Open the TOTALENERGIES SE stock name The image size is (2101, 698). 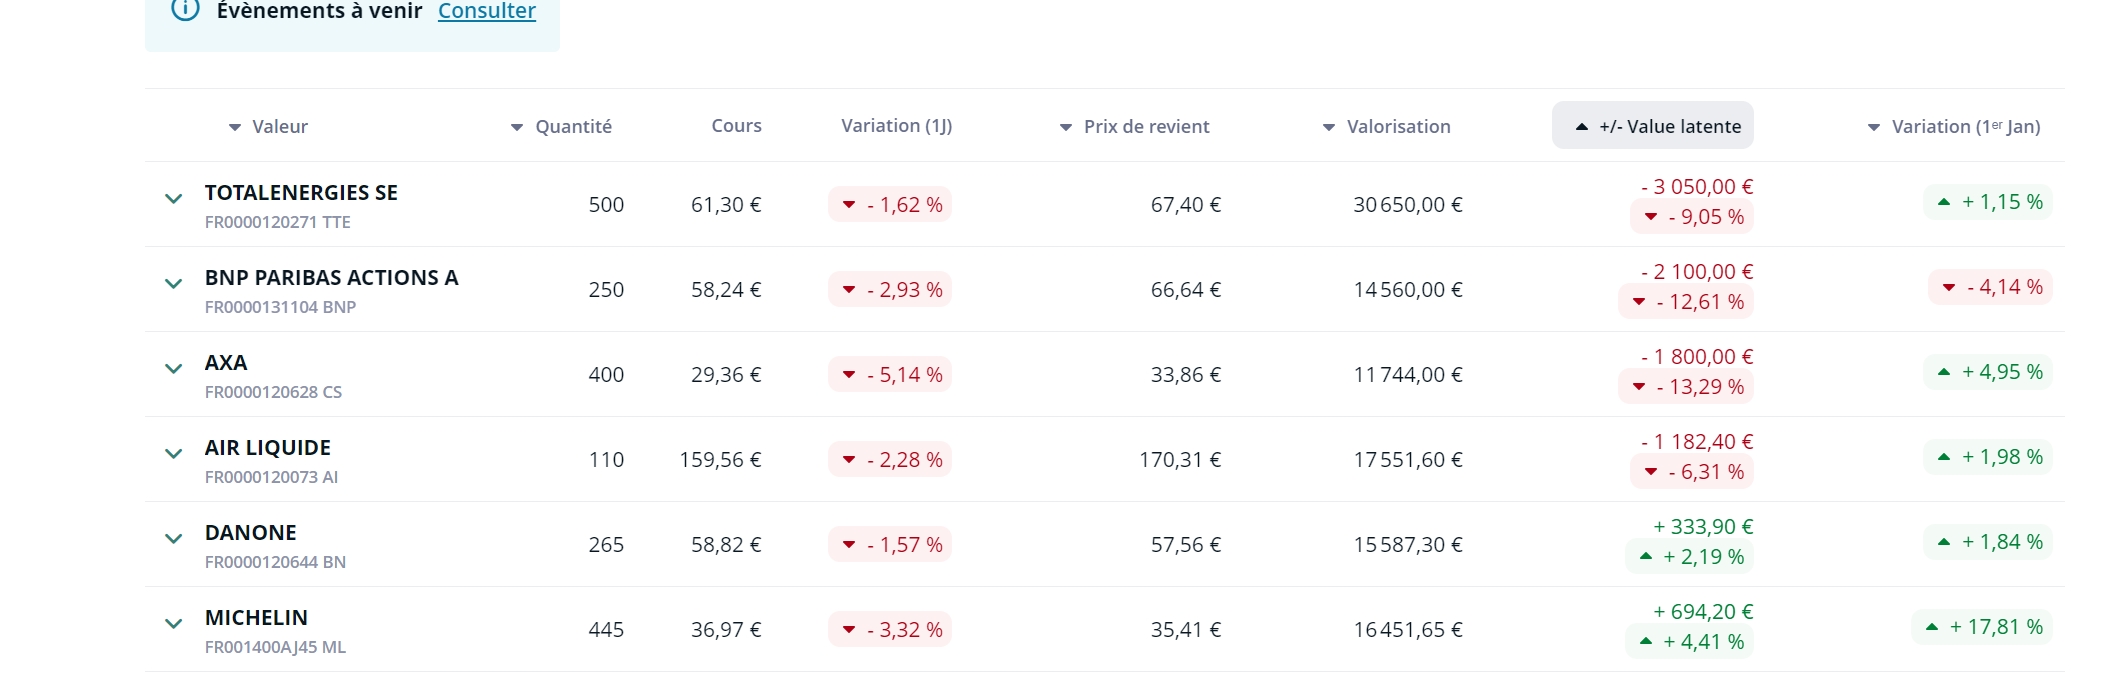coord(301,193)
